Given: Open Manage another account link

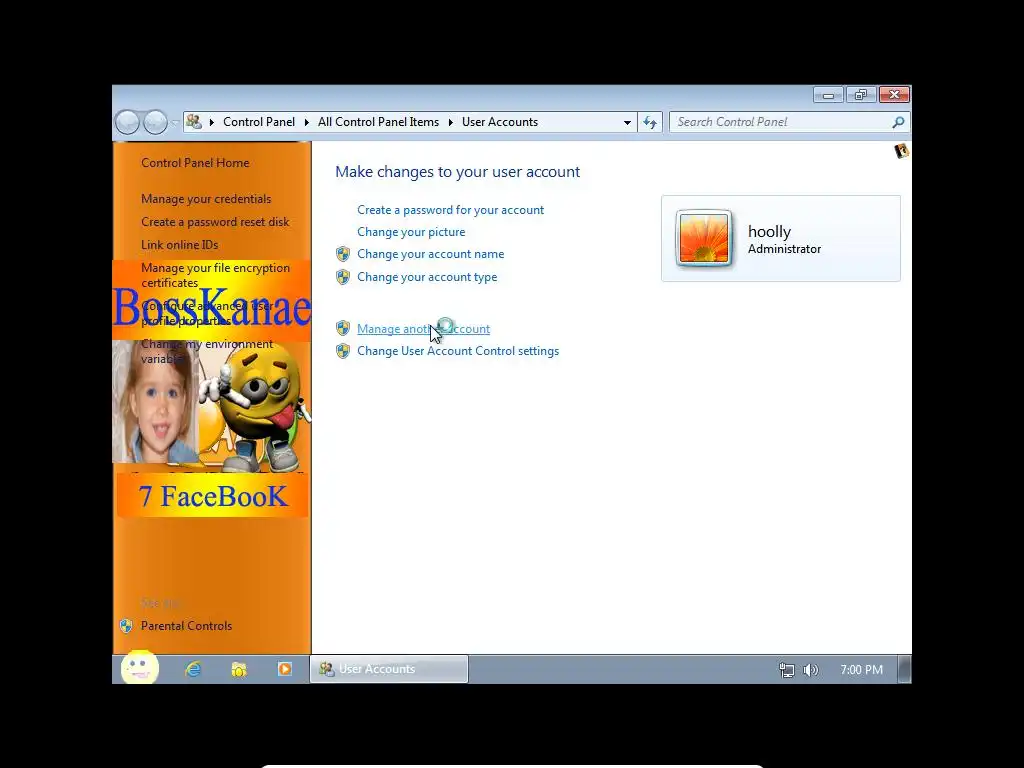Looking at the screenshot, I should coord(423,329).
